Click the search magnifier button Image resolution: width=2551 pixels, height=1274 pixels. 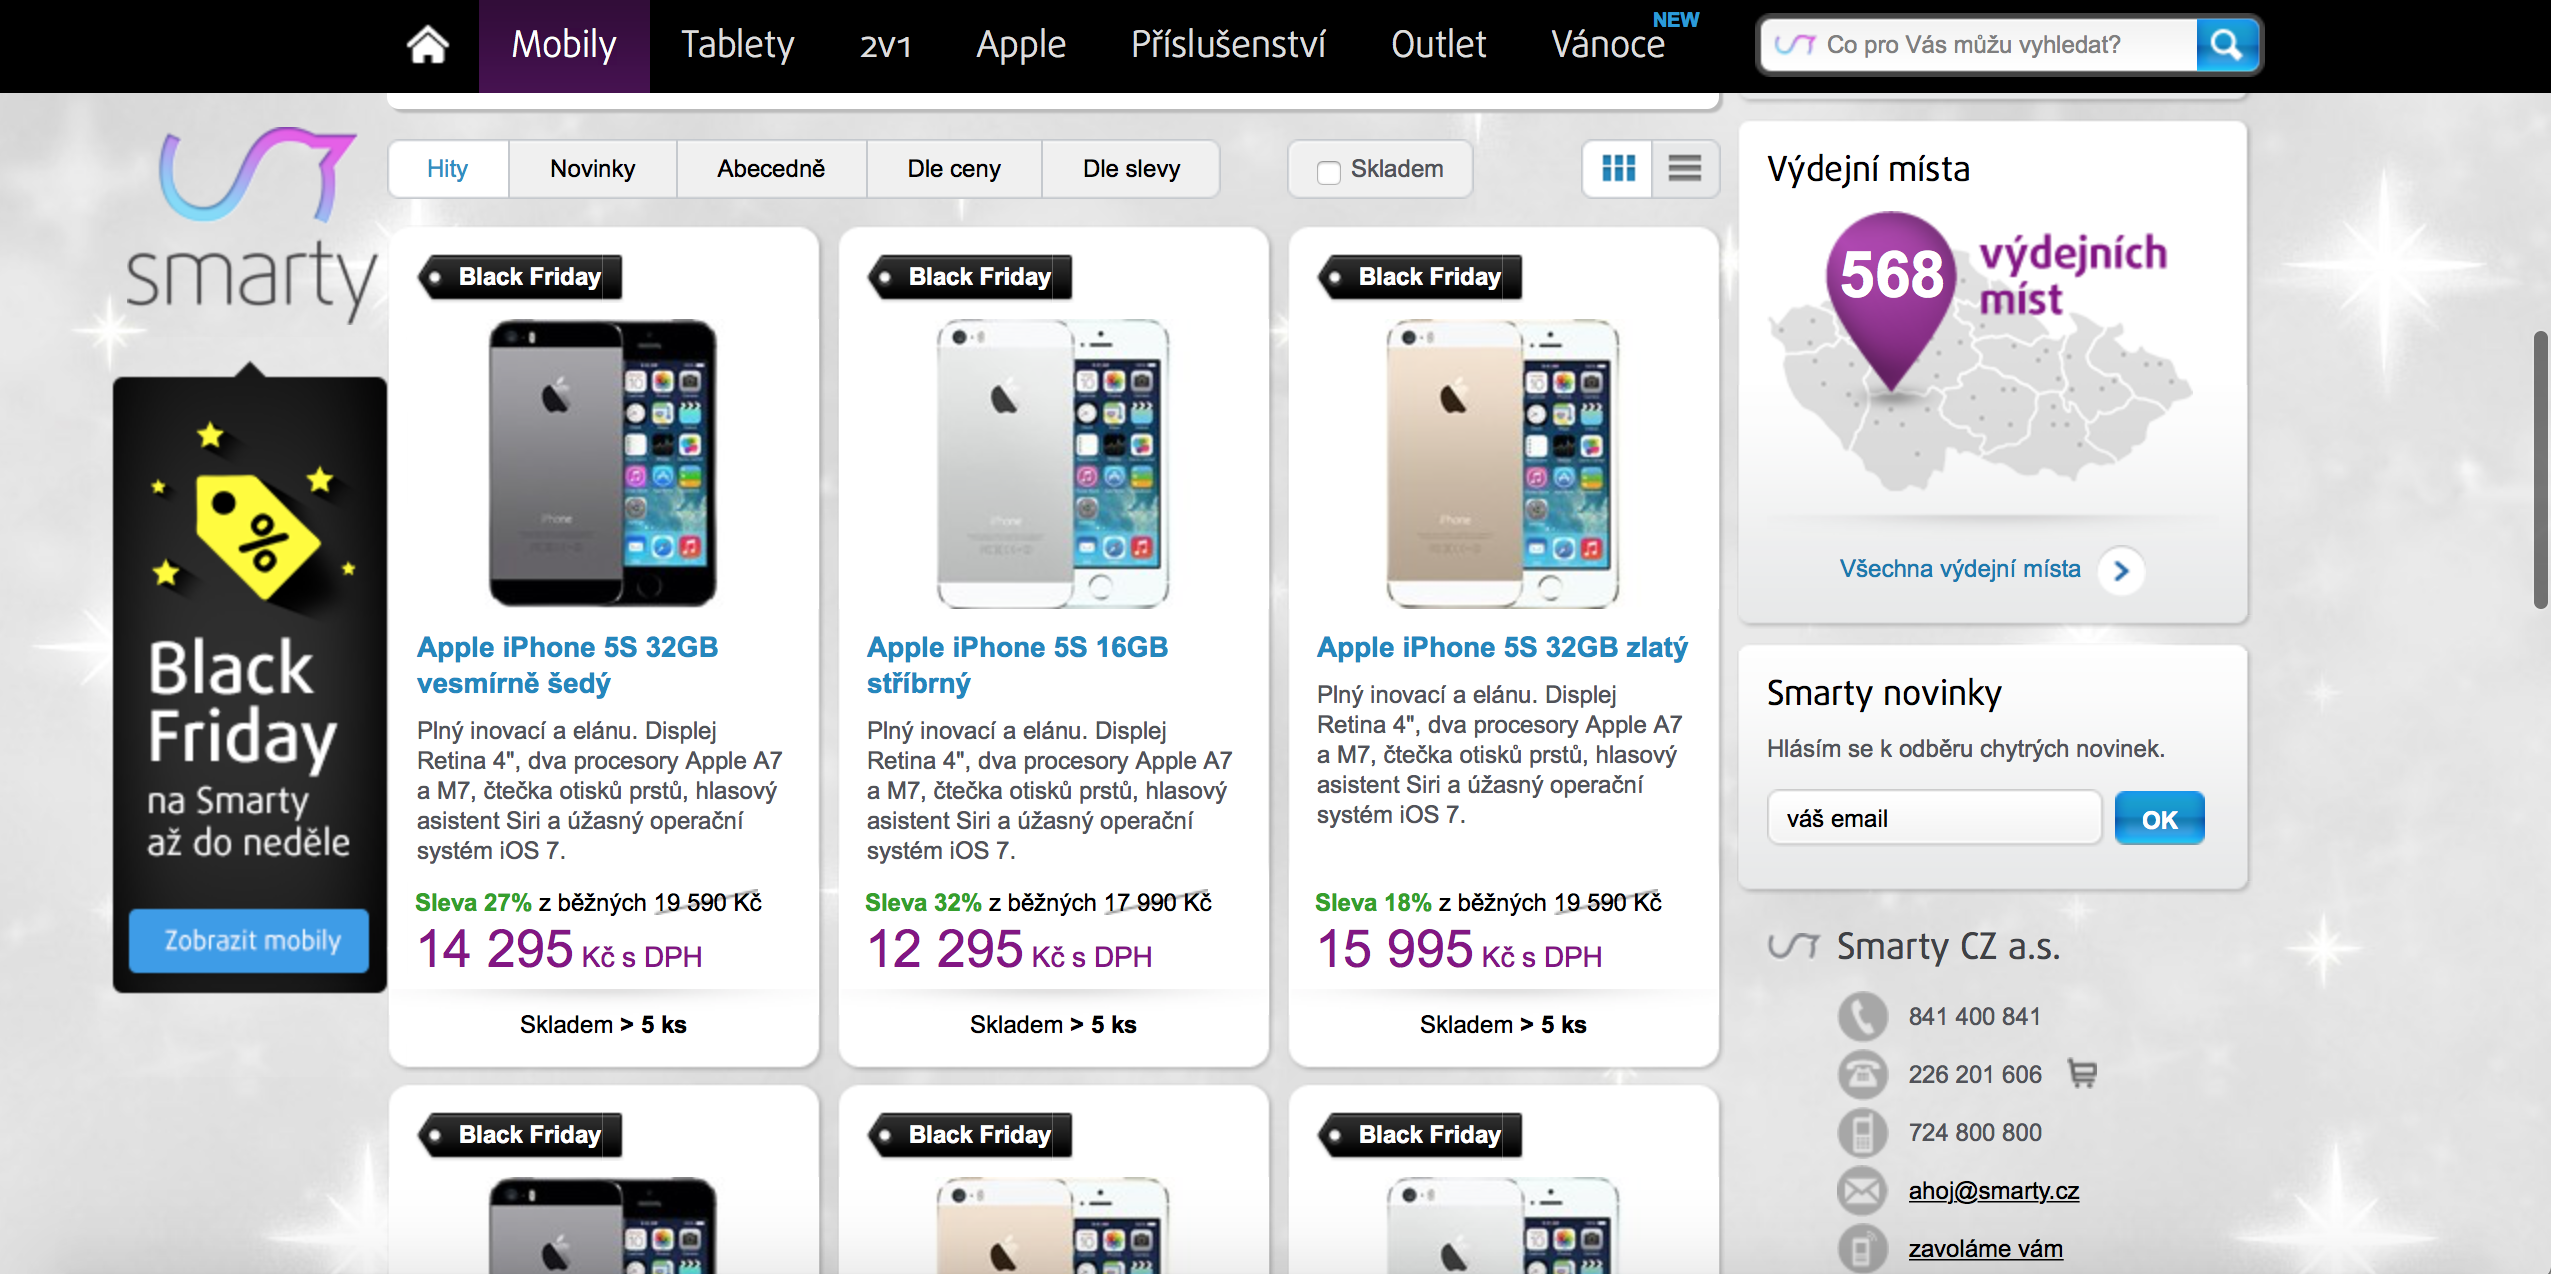coord(2226,45)
